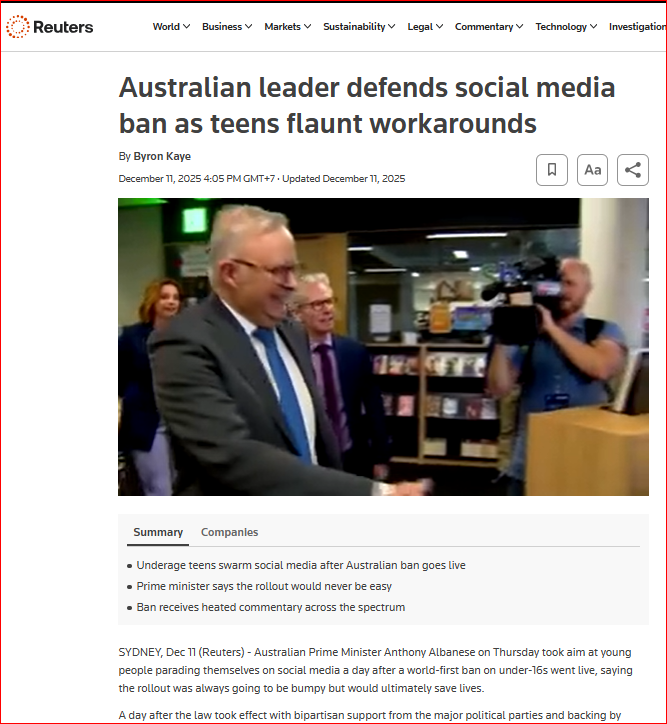Select the Summary tab
Screen dimensions: 667x724
point(158,532)
